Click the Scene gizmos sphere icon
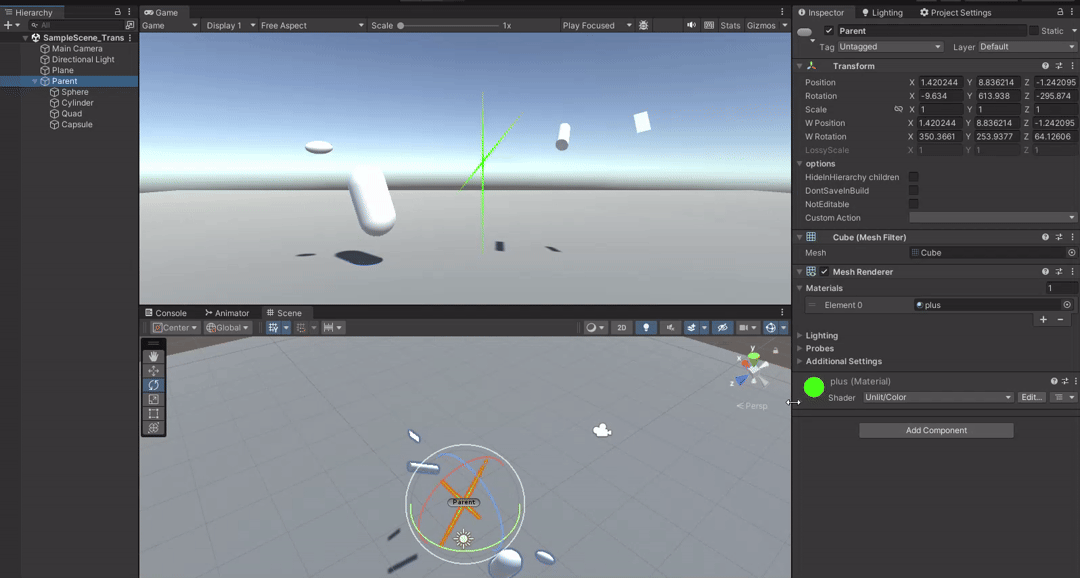Screen dimensions: 1080x578 tap(771, 328)
